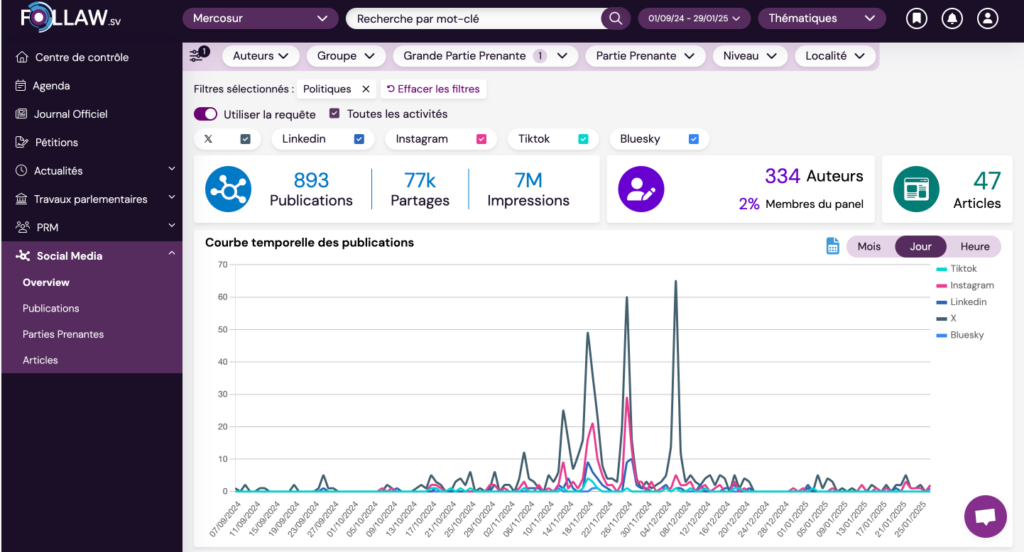Remove the Politiques filter tag
1024x552 pixels.
pos(365,89)
